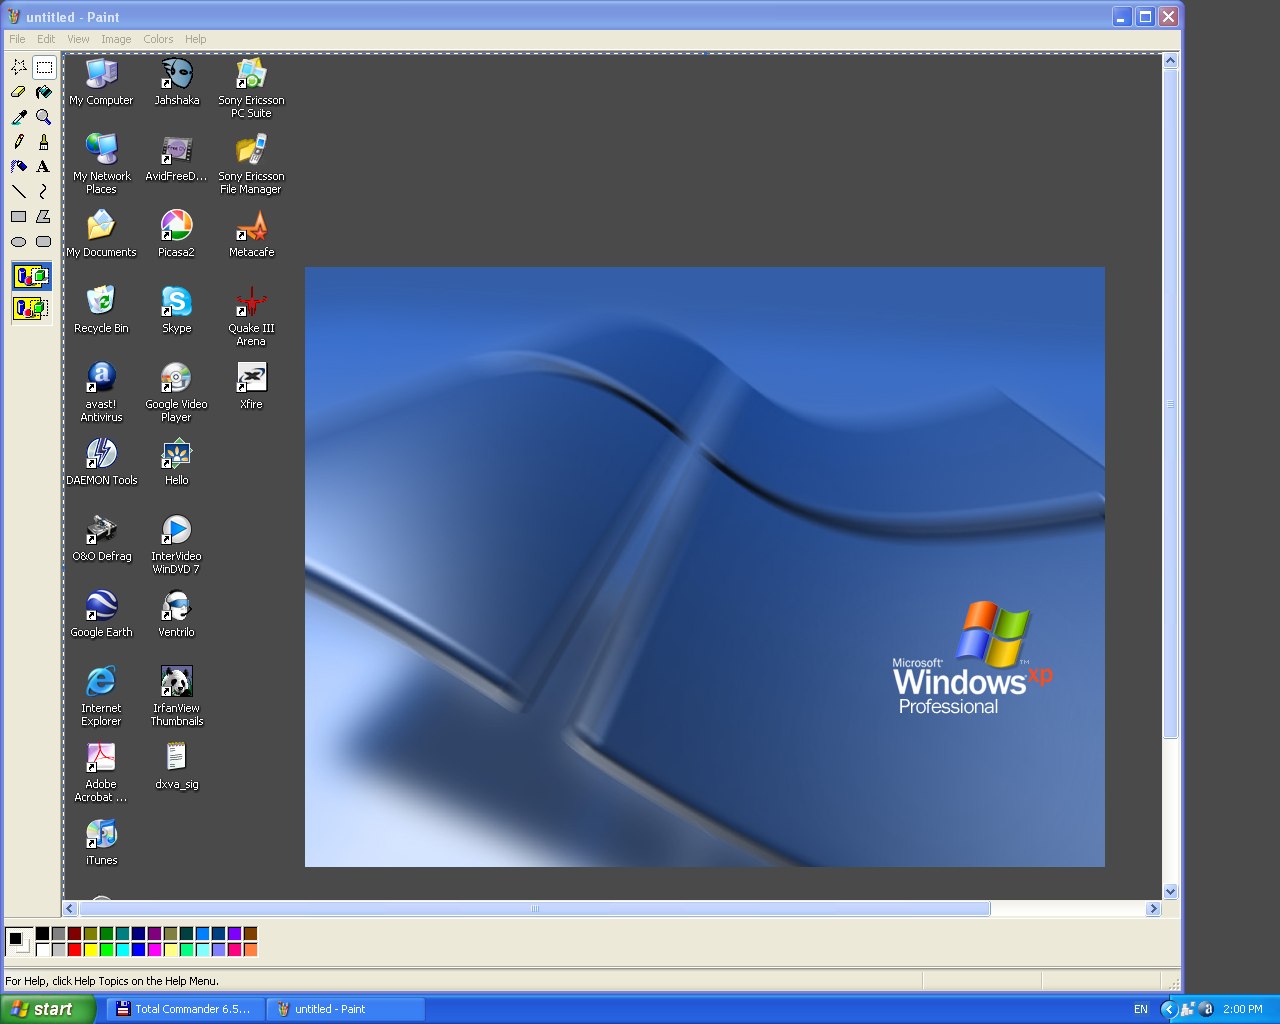1280x1024 pixels.
Task: Click the horizontal scrollbar thumb
Action: click(535, 909)
